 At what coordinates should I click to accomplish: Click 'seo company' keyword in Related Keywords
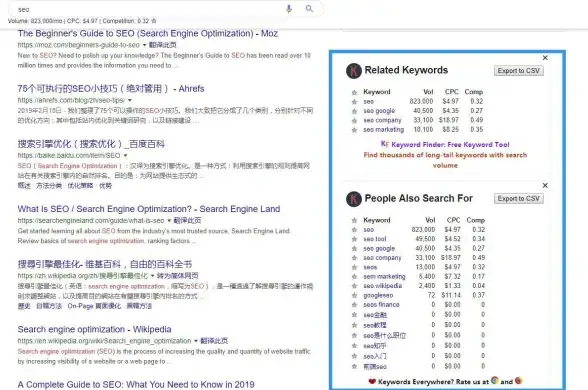382,120
